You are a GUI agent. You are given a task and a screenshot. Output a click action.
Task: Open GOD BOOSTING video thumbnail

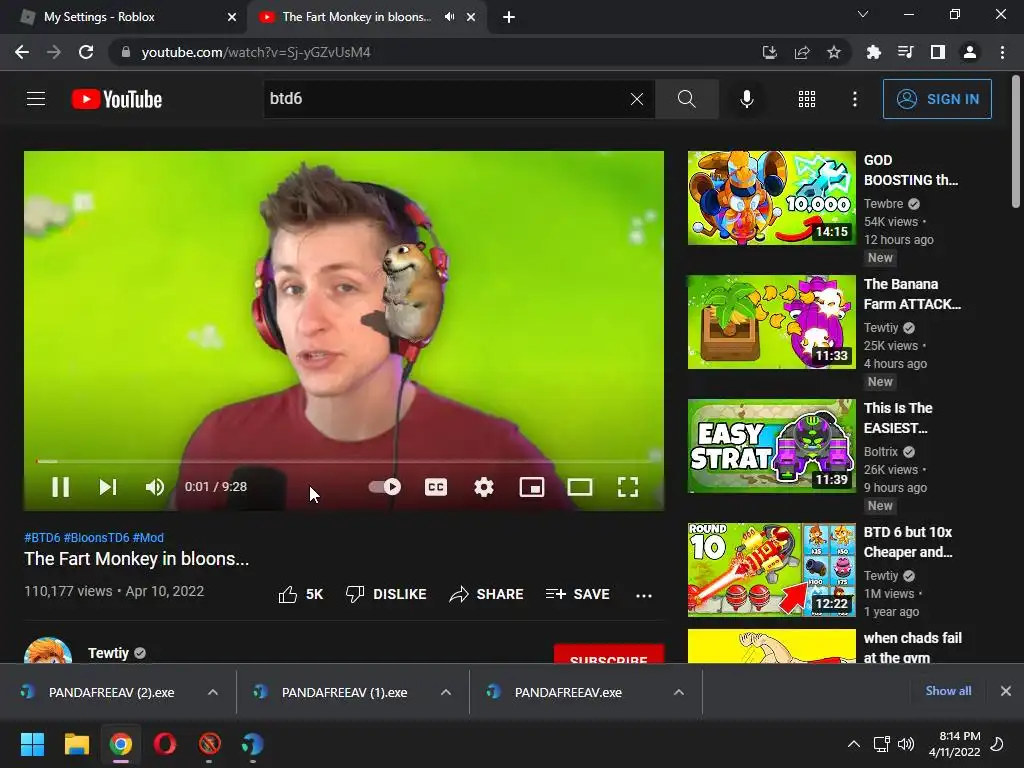(x=771, y=198)
